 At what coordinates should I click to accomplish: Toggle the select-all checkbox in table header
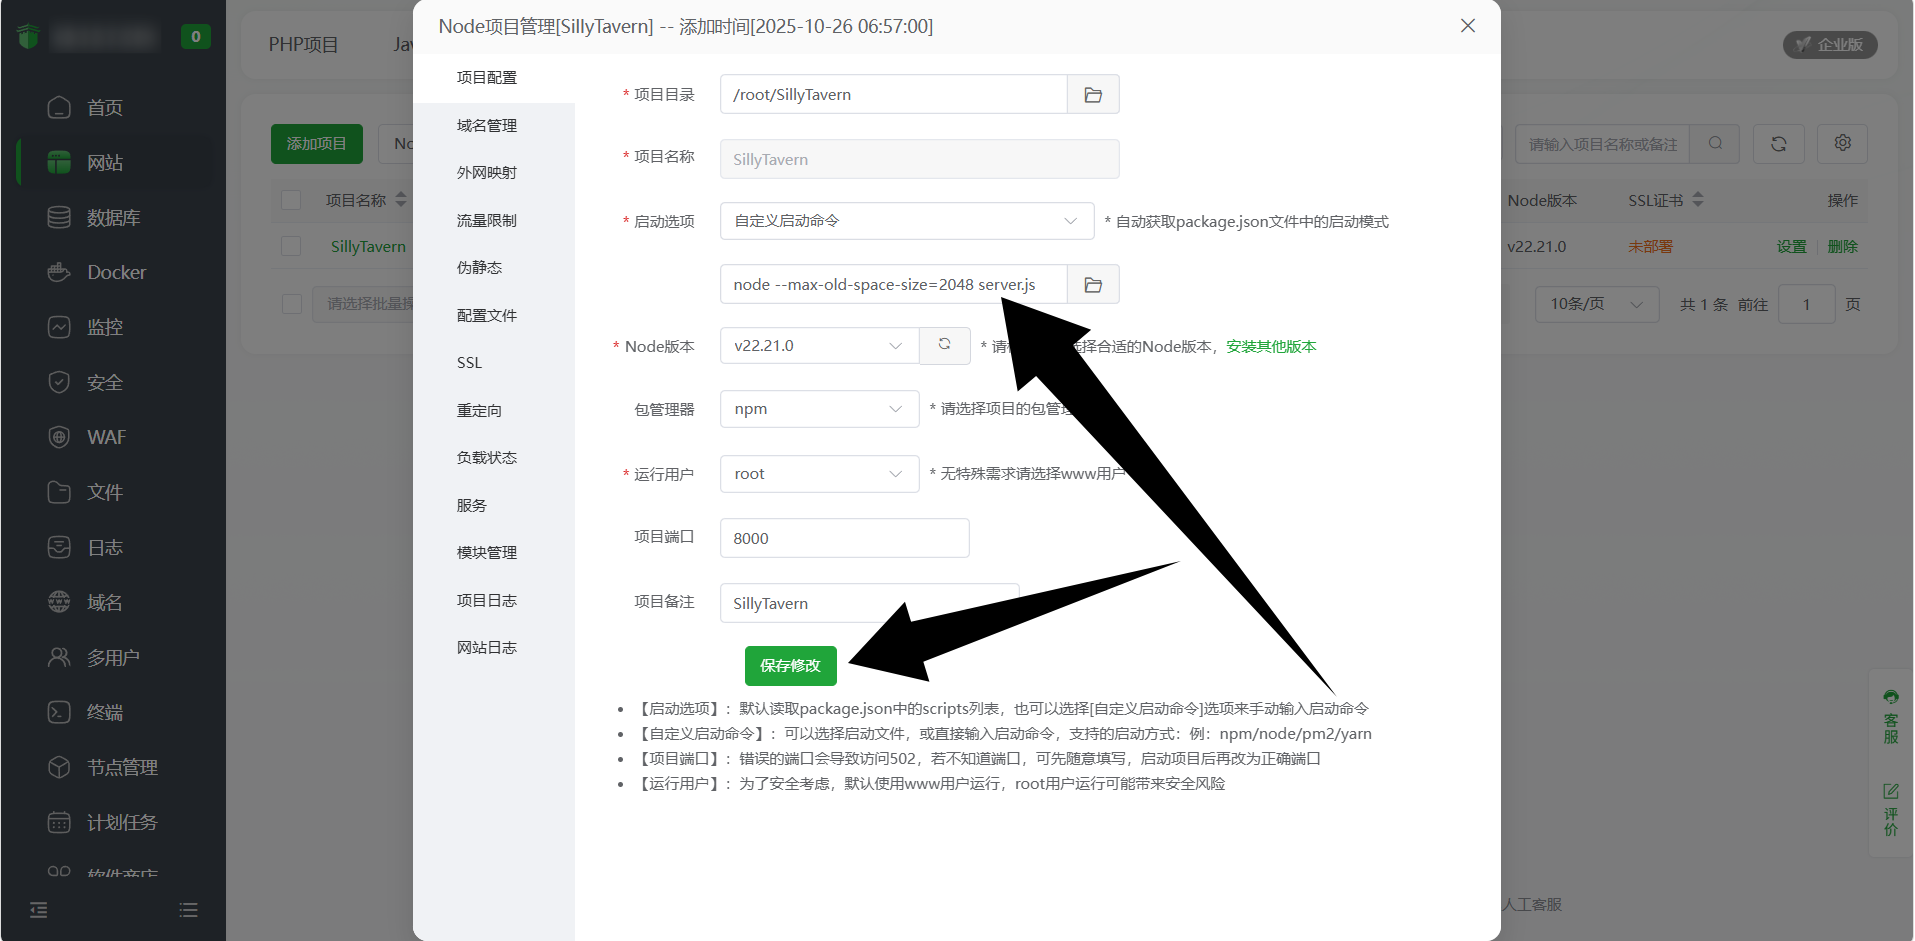pyautogui.click(x=292, y=200)
